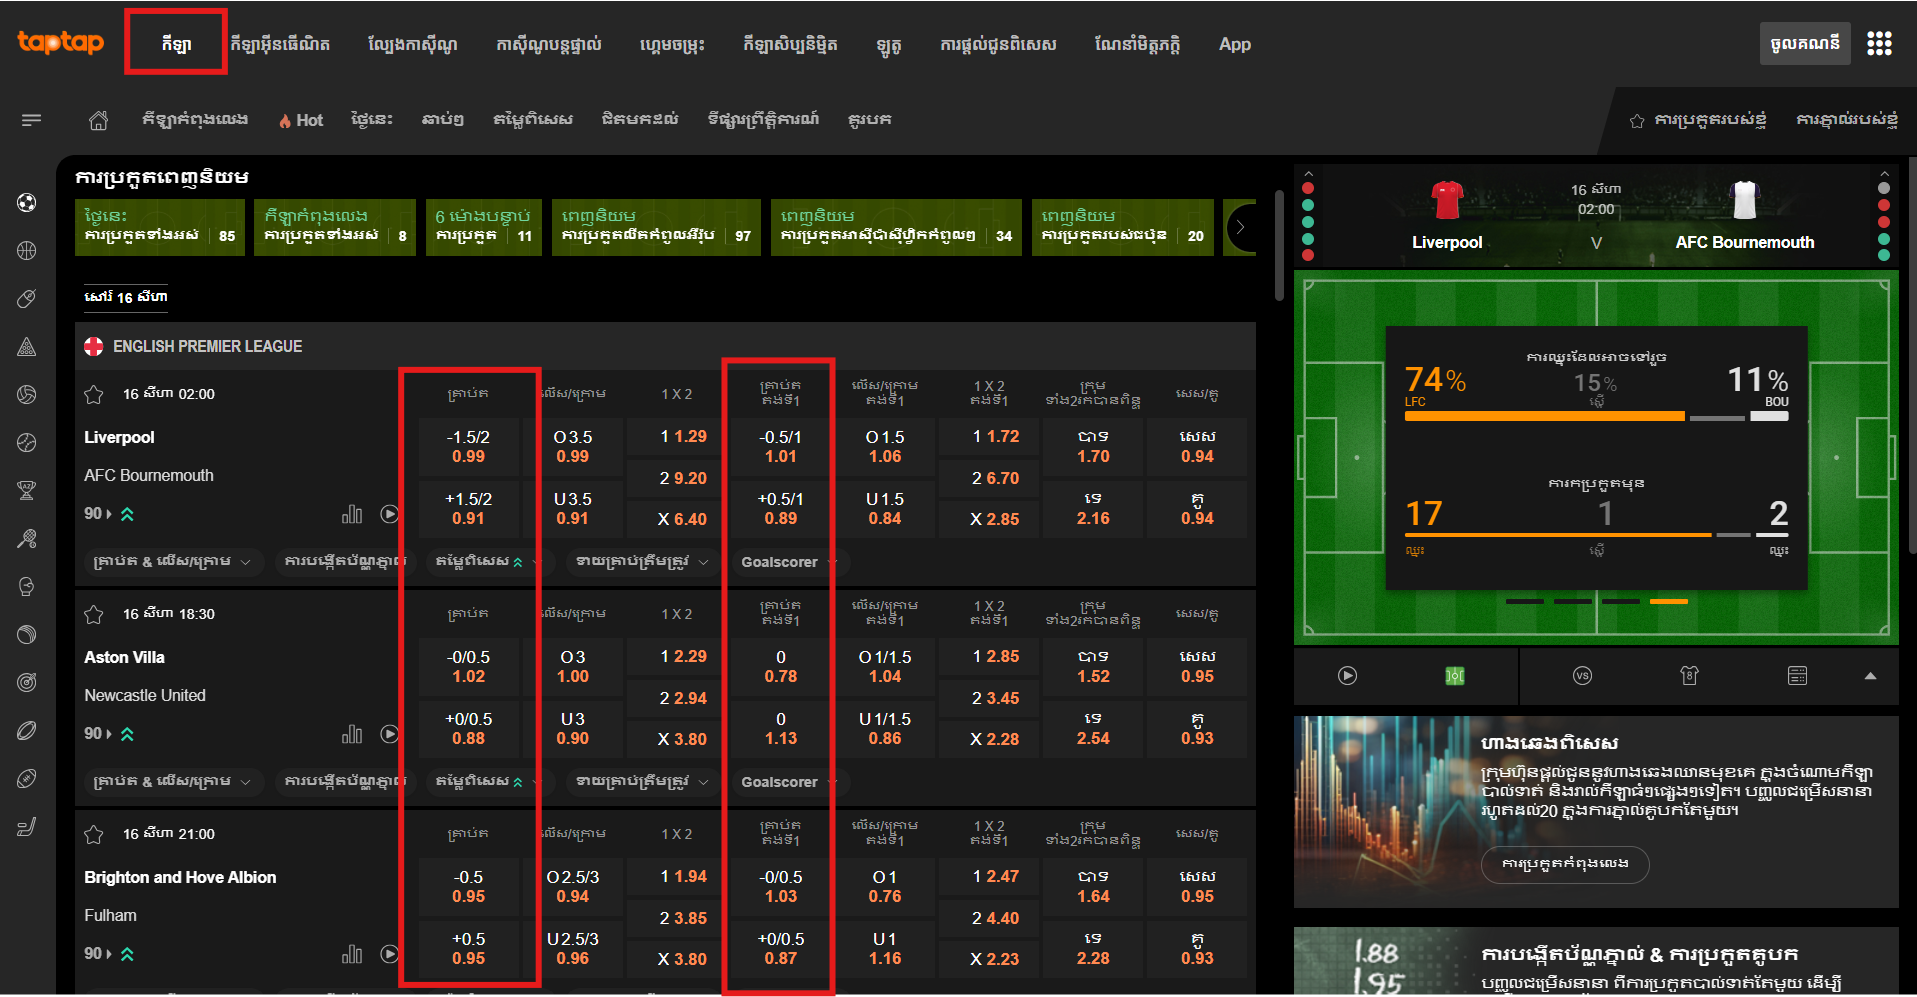Bet Aston Villa over O3 at 1.00
Screen dimensions: 1917x997
[x=573, y=666]
